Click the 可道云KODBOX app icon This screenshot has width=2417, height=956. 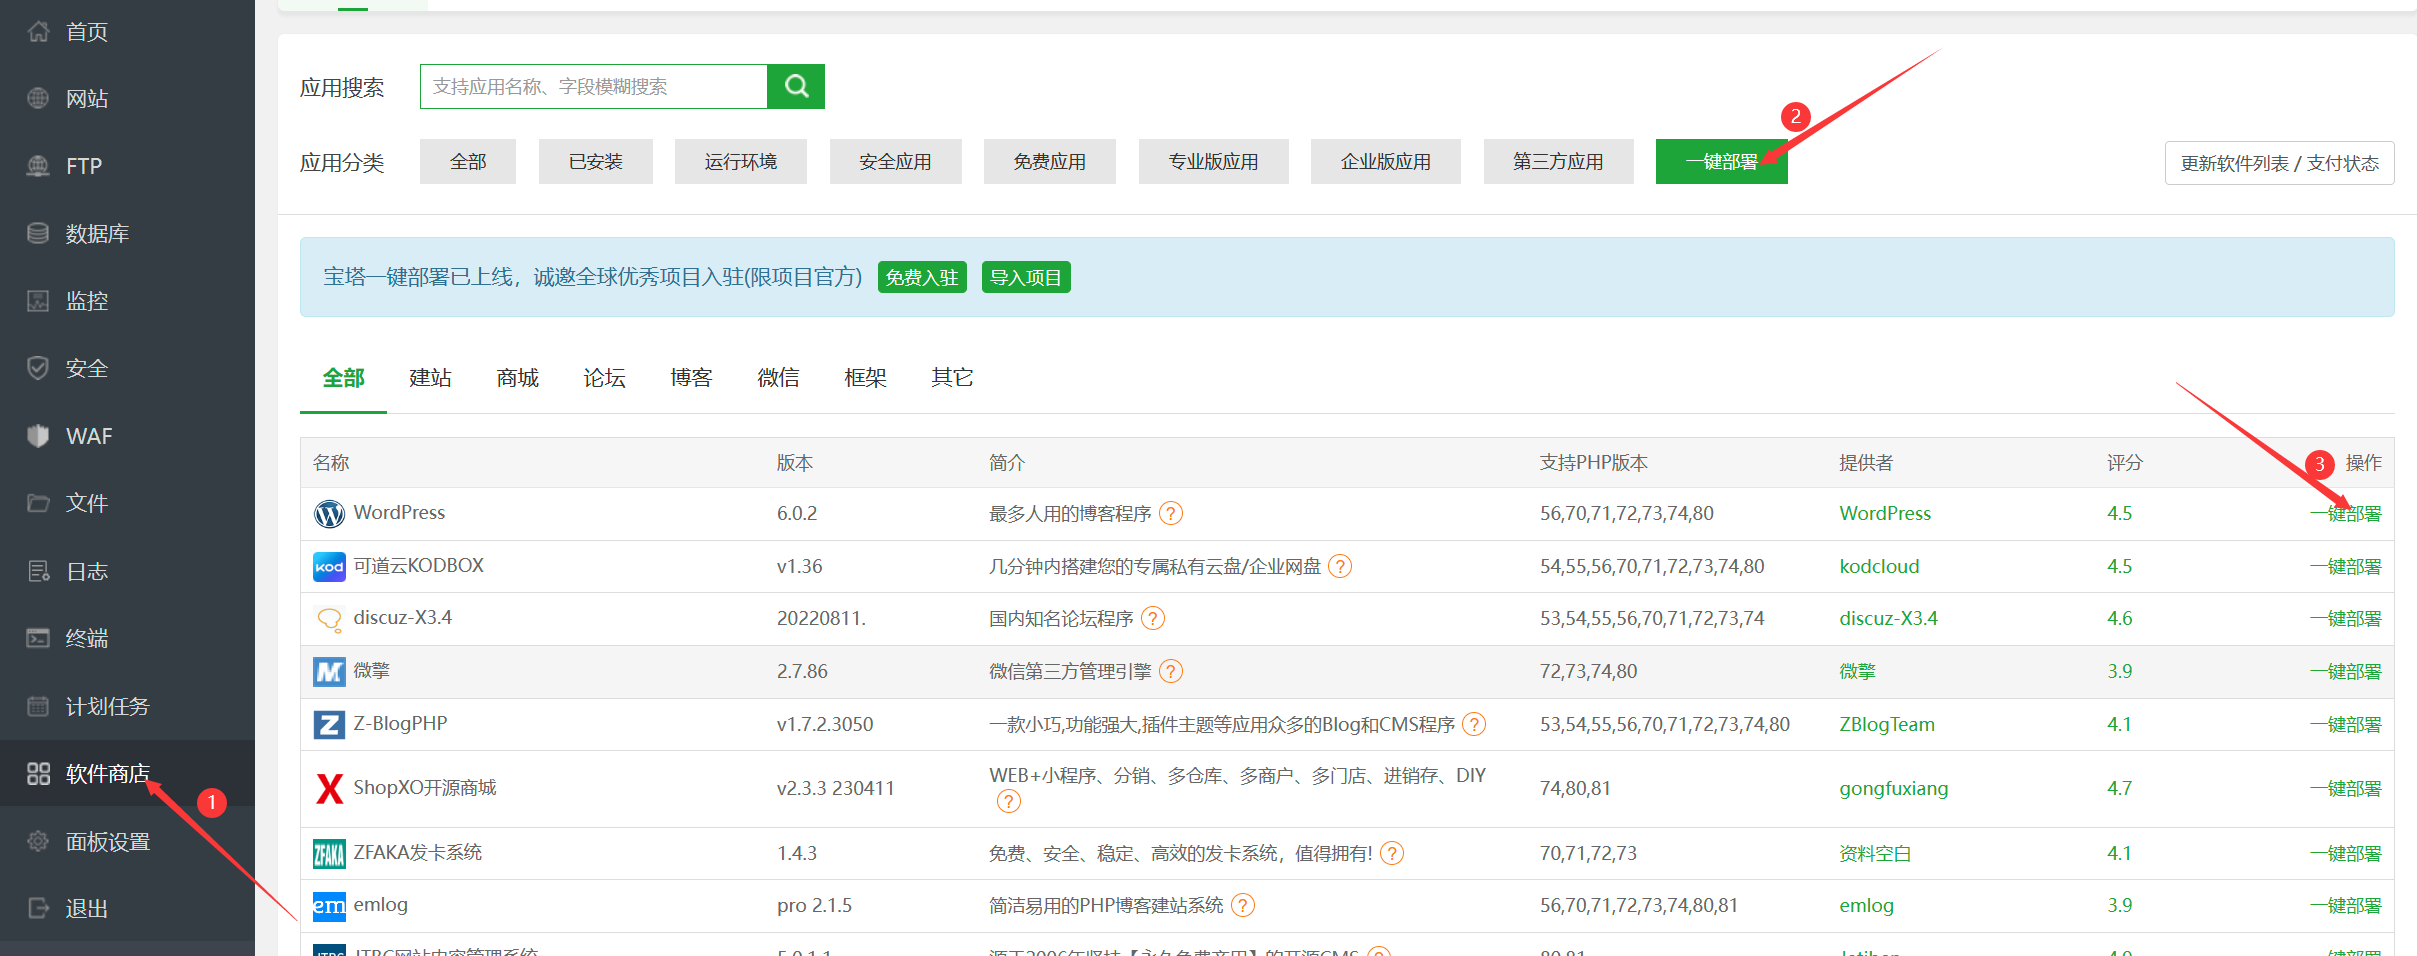coord(328,566)
